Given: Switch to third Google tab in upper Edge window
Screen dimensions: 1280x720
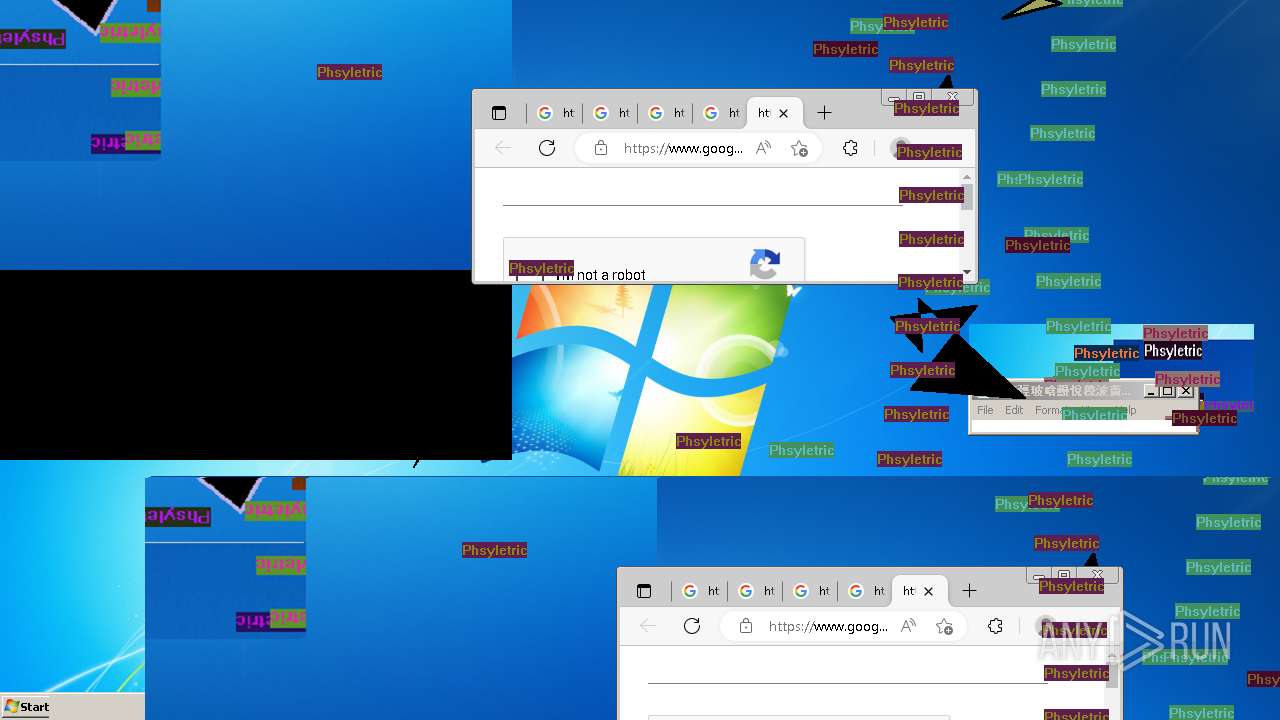Looking at the screenshot, I should tap(666, 113).
